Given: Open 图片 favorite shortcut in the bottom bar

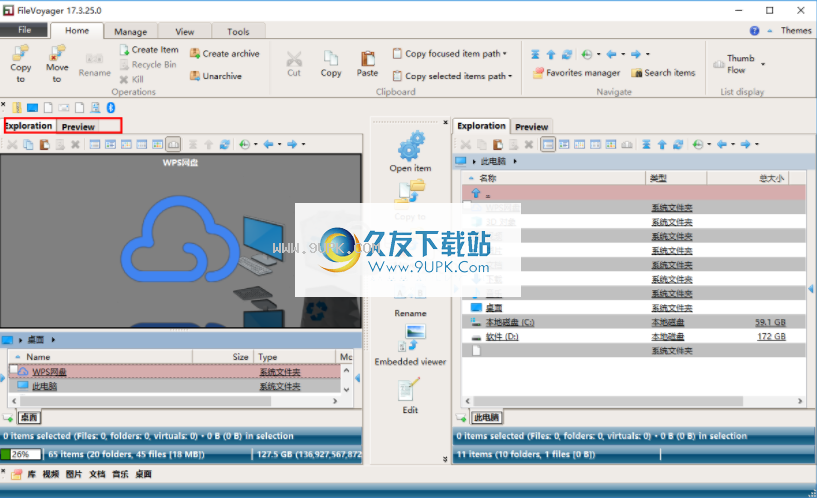Looking at the screenshot, I should coord(74,474).
